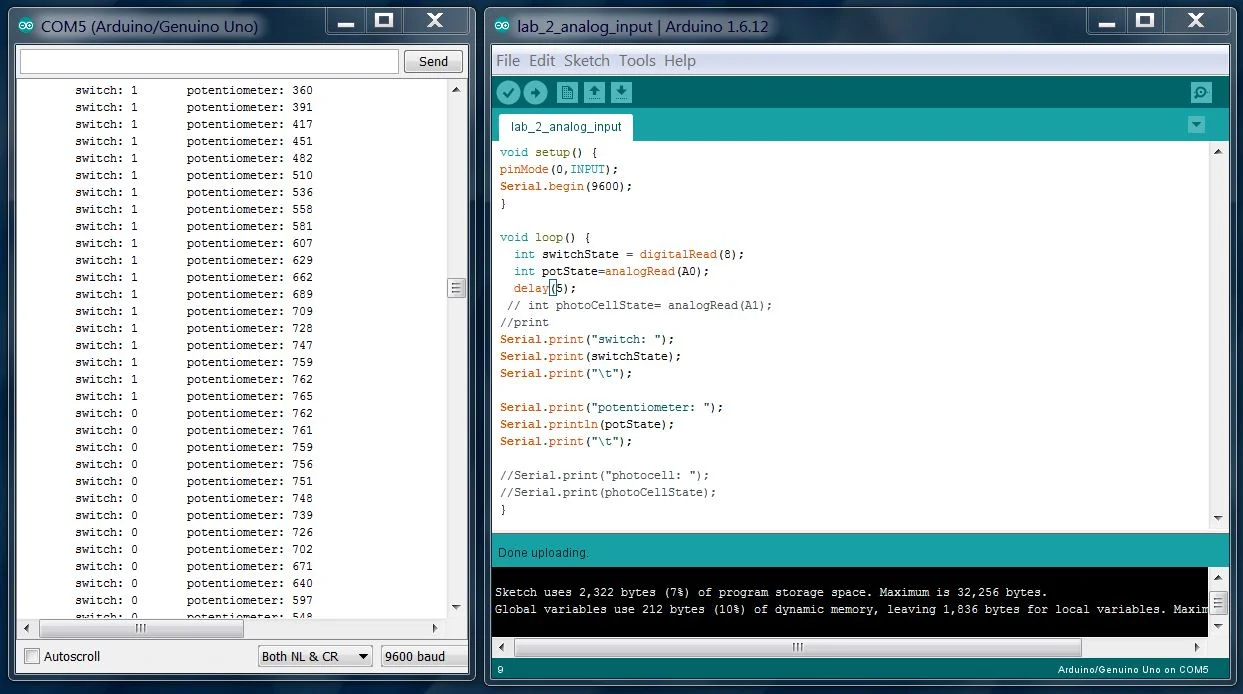The image size is (1243, 694).
Task: Click the Verify sketch checkmark icon
Action: 508,93
